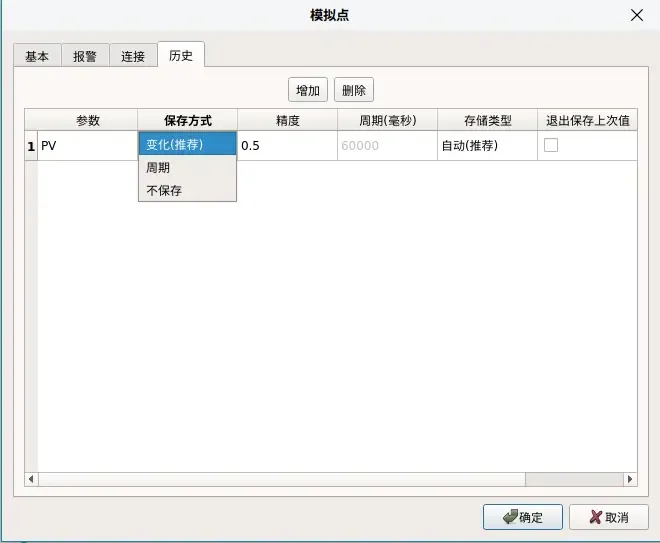Screen dimensions: 660x543
Task: Toggle the 退出保存上次值 checkbox for PV
Action: point(551,145)
